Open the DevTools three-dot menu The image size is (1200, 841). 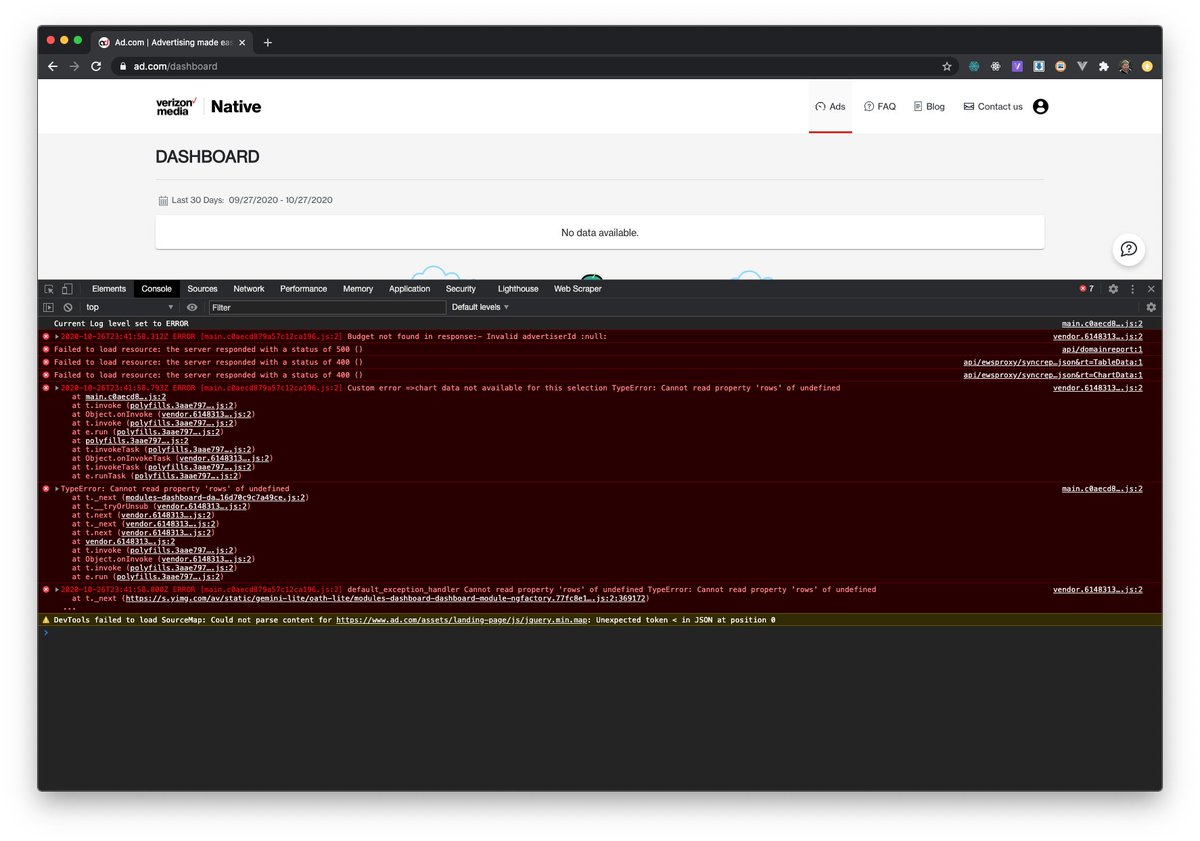(x=1133, y=289)
